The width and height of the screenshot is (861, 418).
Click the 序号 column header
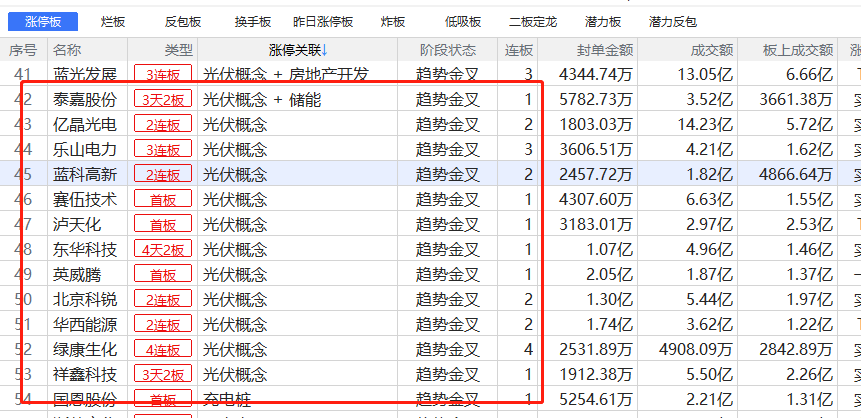tap(23, 51)
